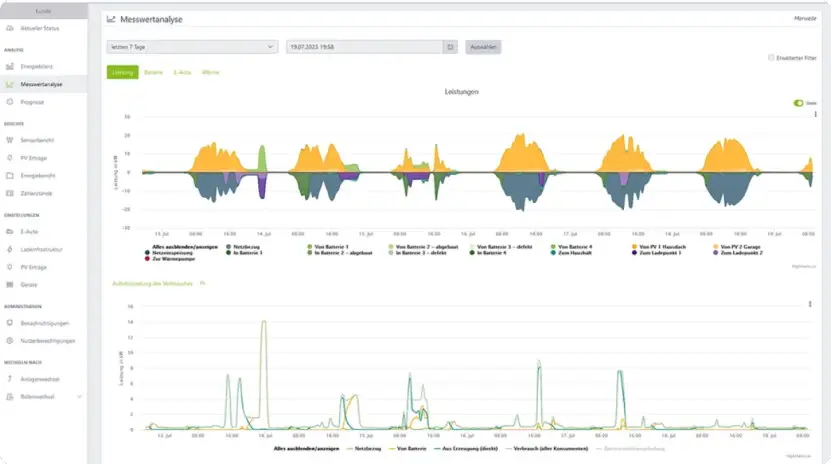831x464 pixels.
Task: Switch to the Batterie tab
Action: (153, 72)
